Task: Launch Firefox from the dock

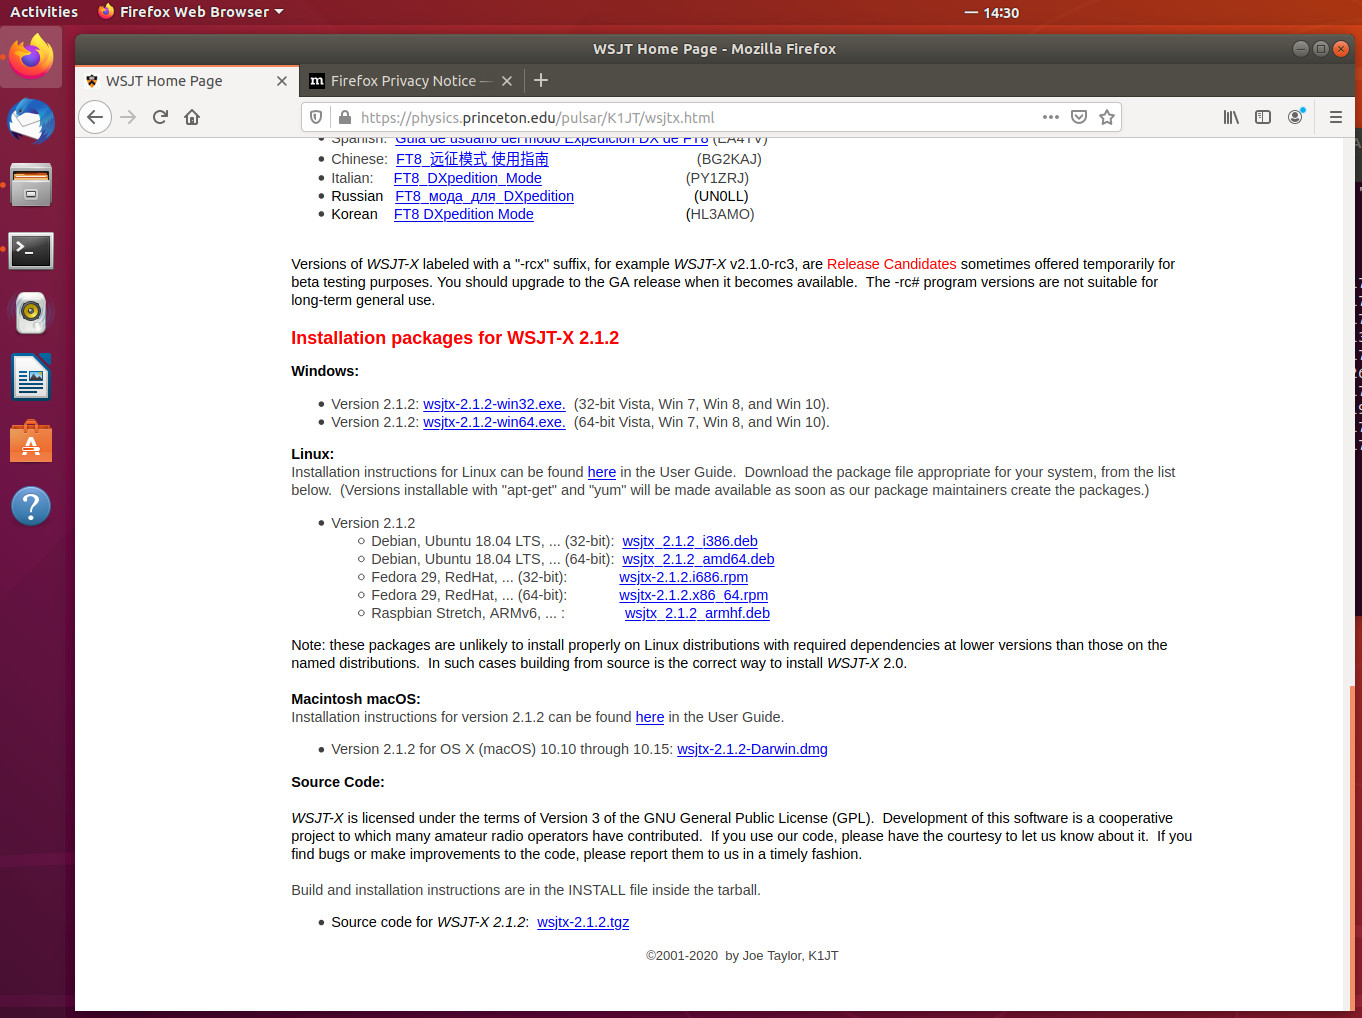Action: click(31, 57)
